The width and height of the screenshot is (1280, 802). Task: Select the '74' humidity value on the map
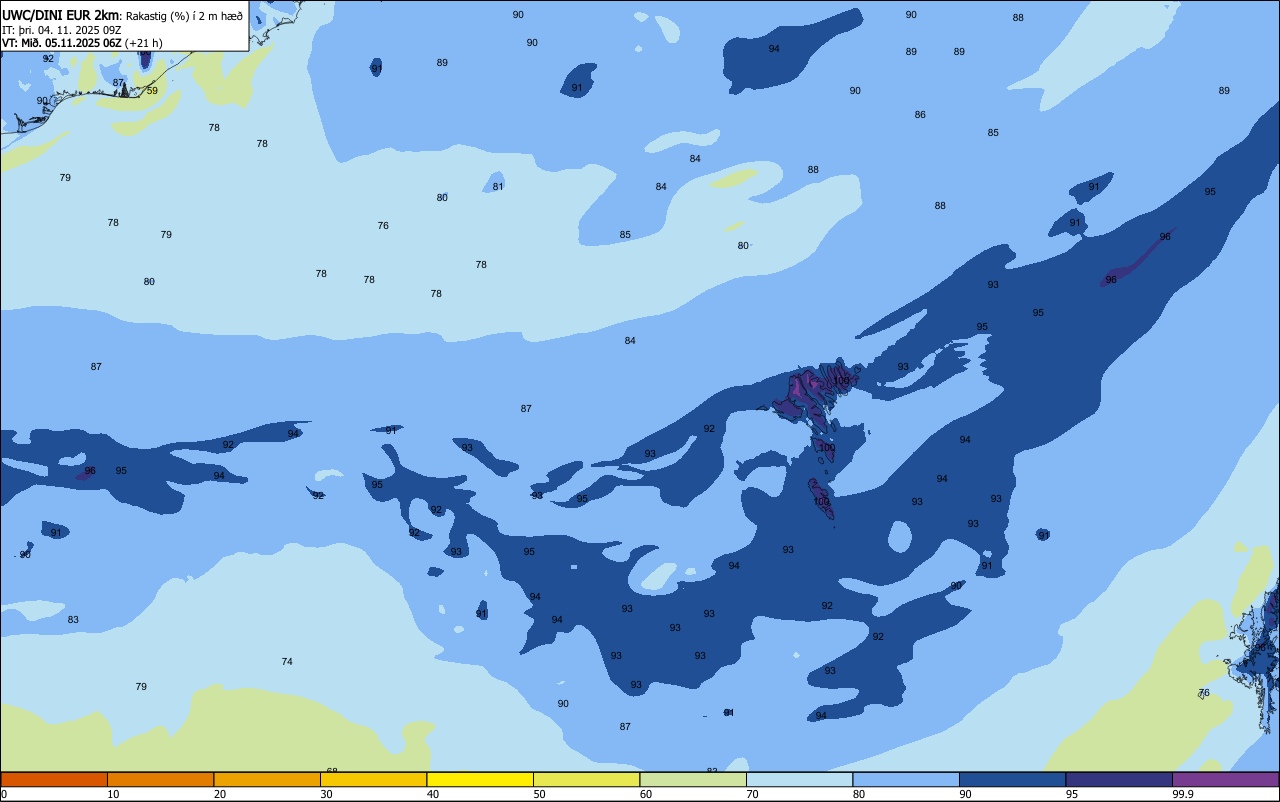pos(287,662)
